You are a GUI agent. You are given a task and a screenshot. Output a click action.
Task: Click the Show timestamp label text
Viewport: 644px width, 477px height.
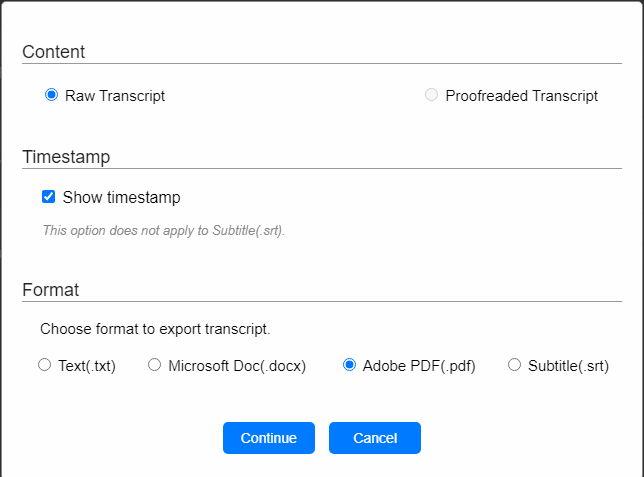tap(122, 198)
